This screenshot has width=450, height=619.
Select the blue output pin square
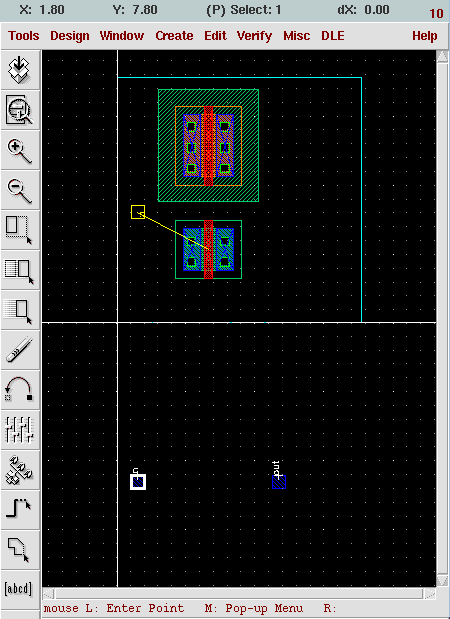[x=279, y=482]
